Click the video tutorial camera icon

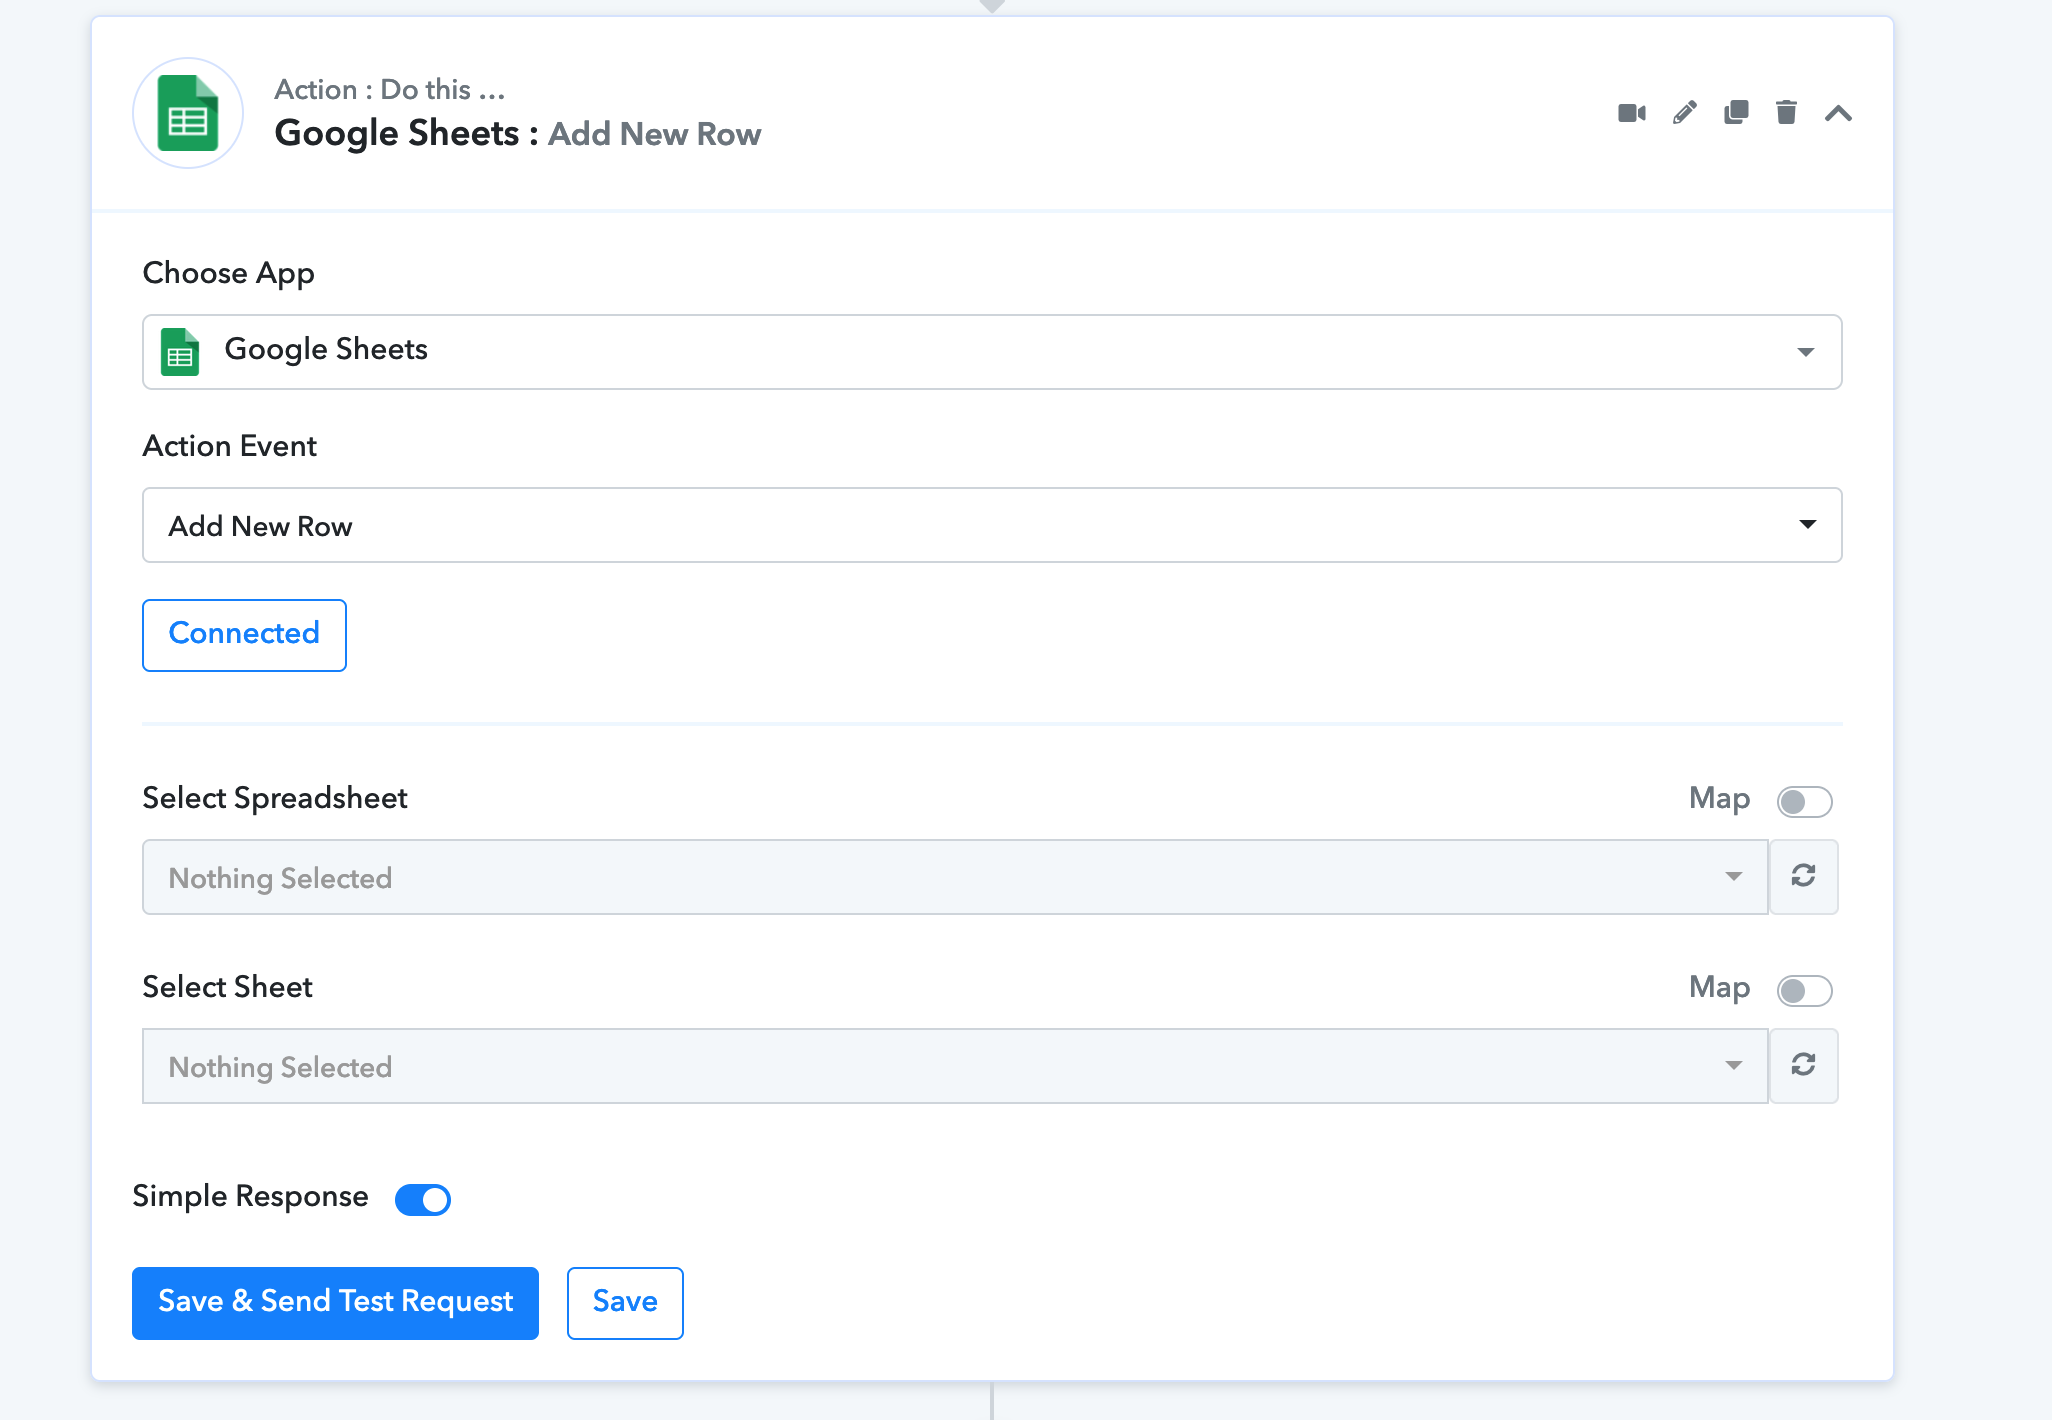coord(1632,113)
